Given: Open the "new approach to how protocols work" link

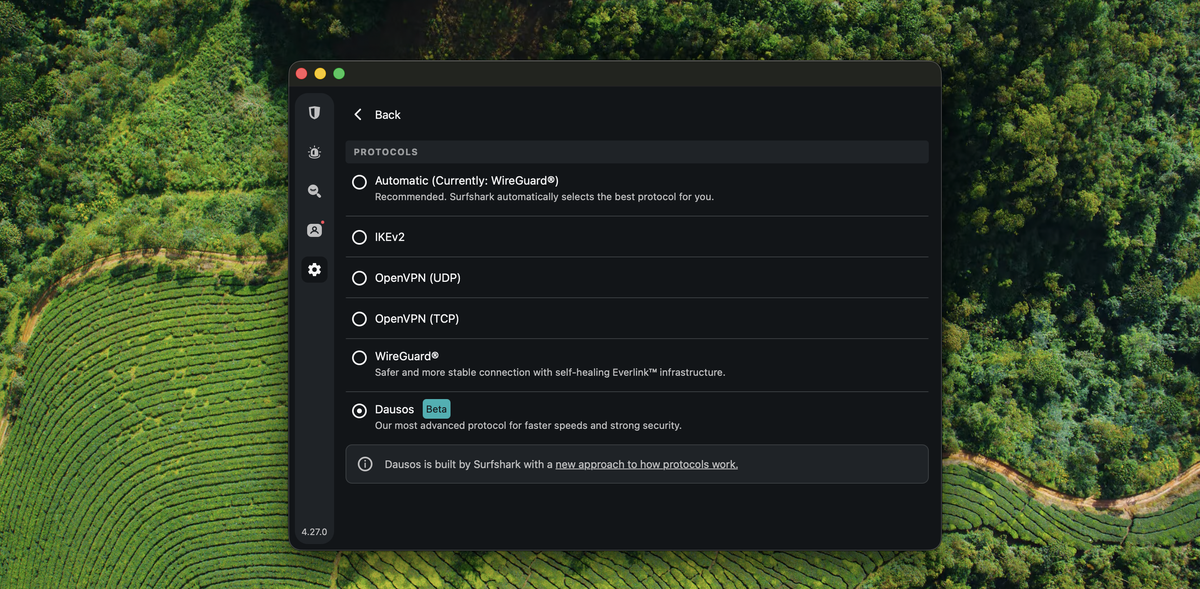Looking at the screenshot, I should tap(646, 464).
